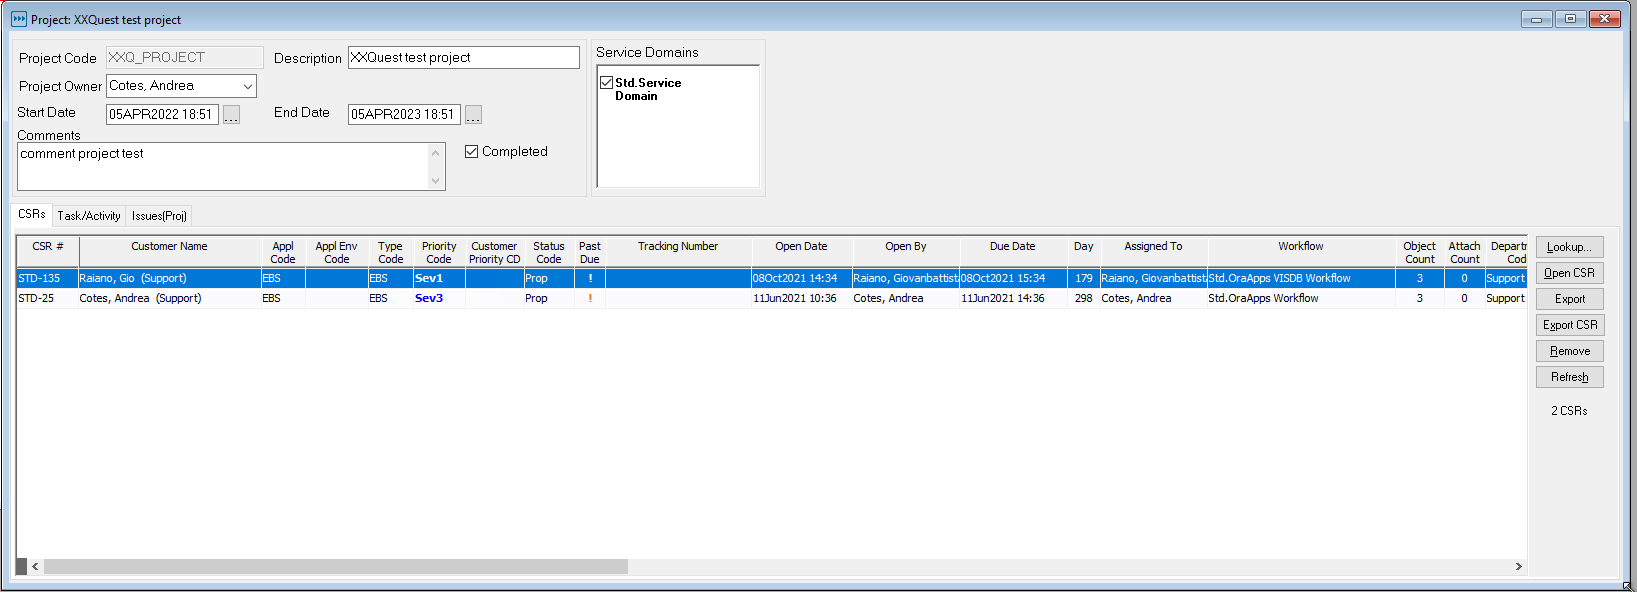The image size is (1637, 592).
Task: Sort by the Object Count column header
Action: pos(1419,252)
